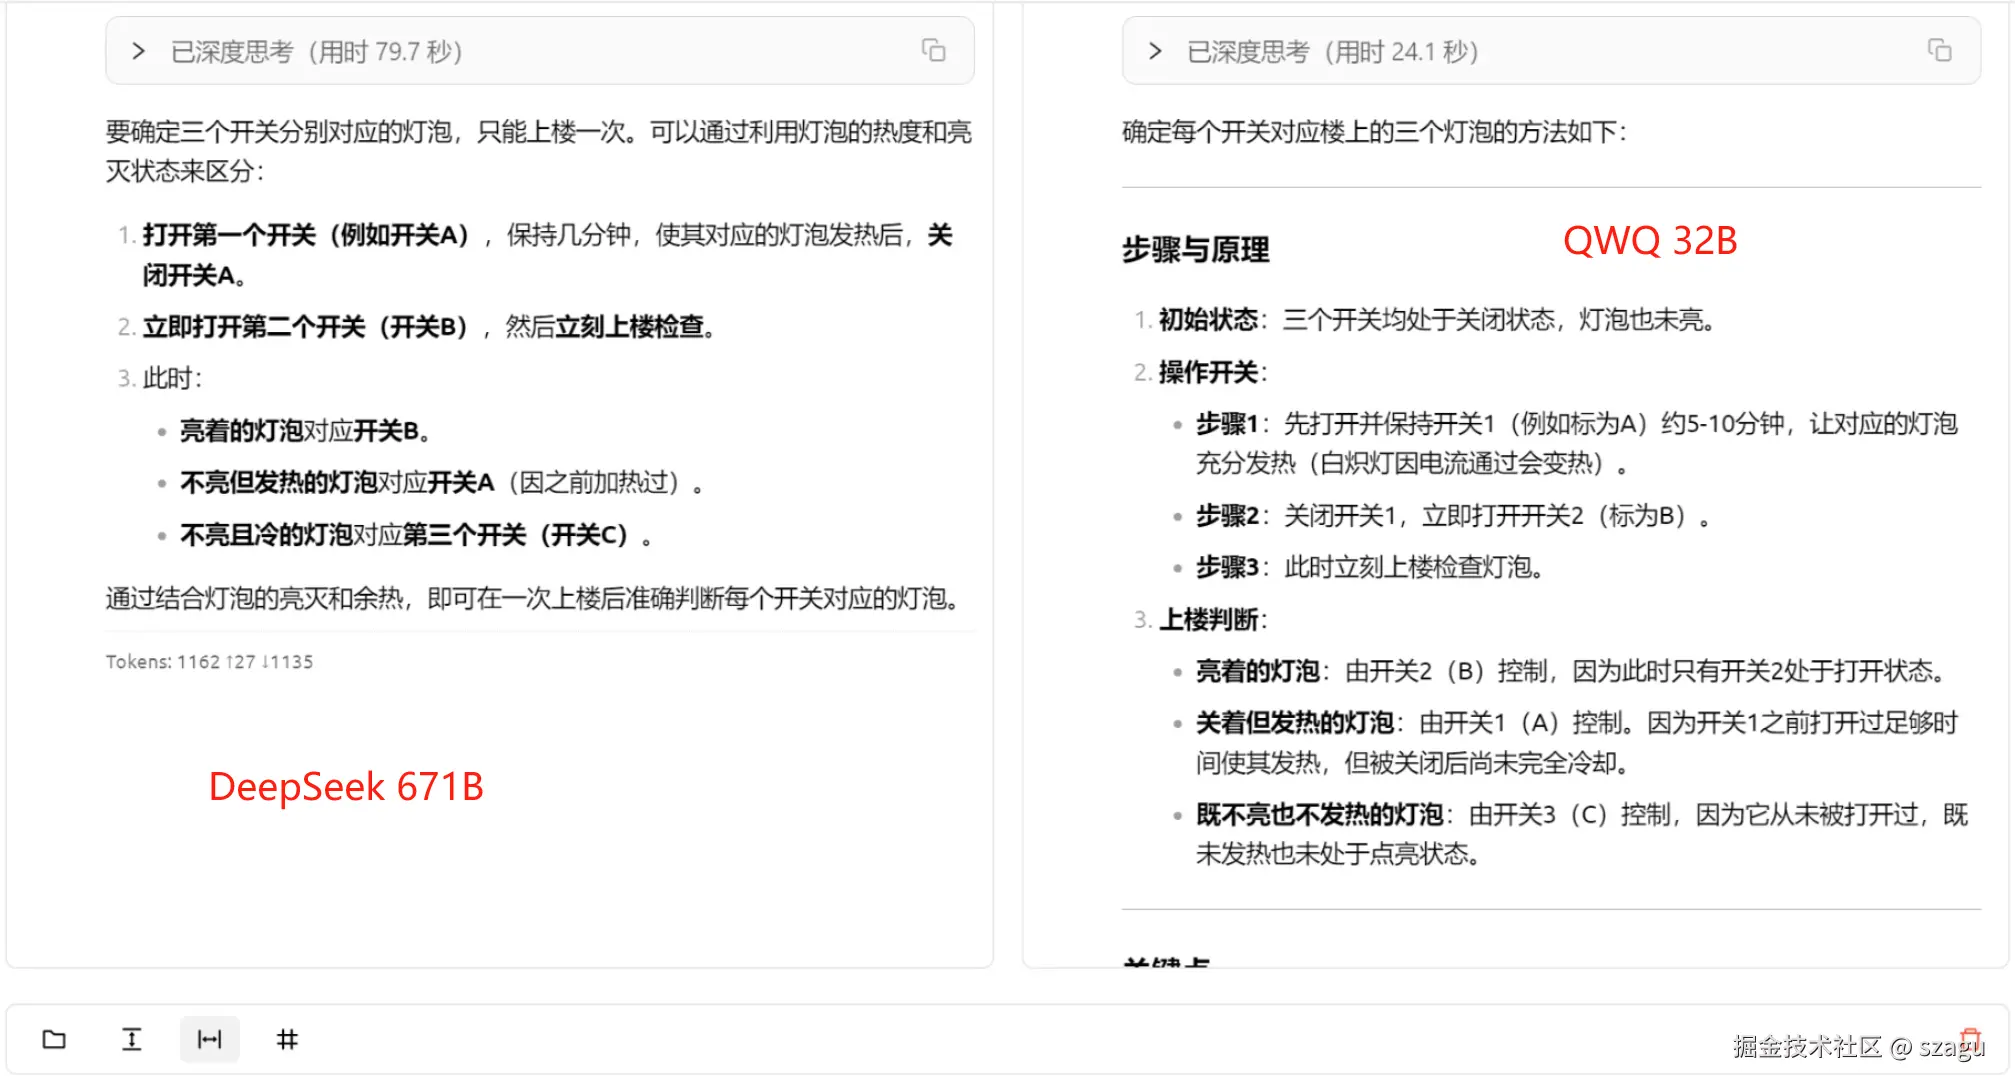Select the grid layout hash icon
The image size is (2015, 1091).
pos(287,1039)
